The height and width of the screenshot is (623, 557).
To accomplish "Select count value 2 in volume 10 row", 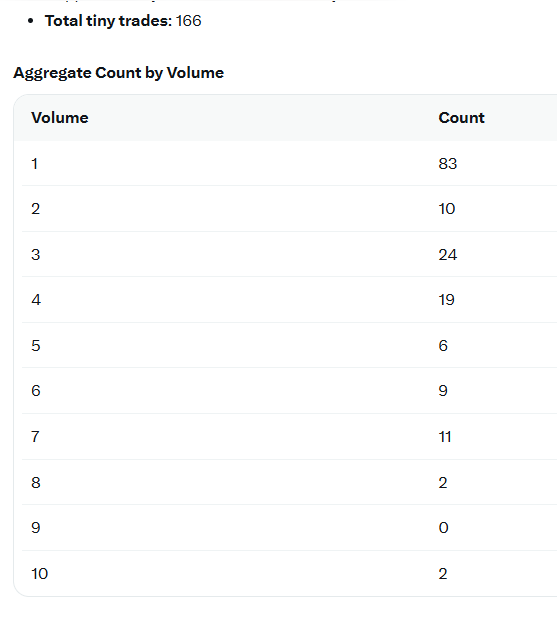I will [x=443, y=573].
